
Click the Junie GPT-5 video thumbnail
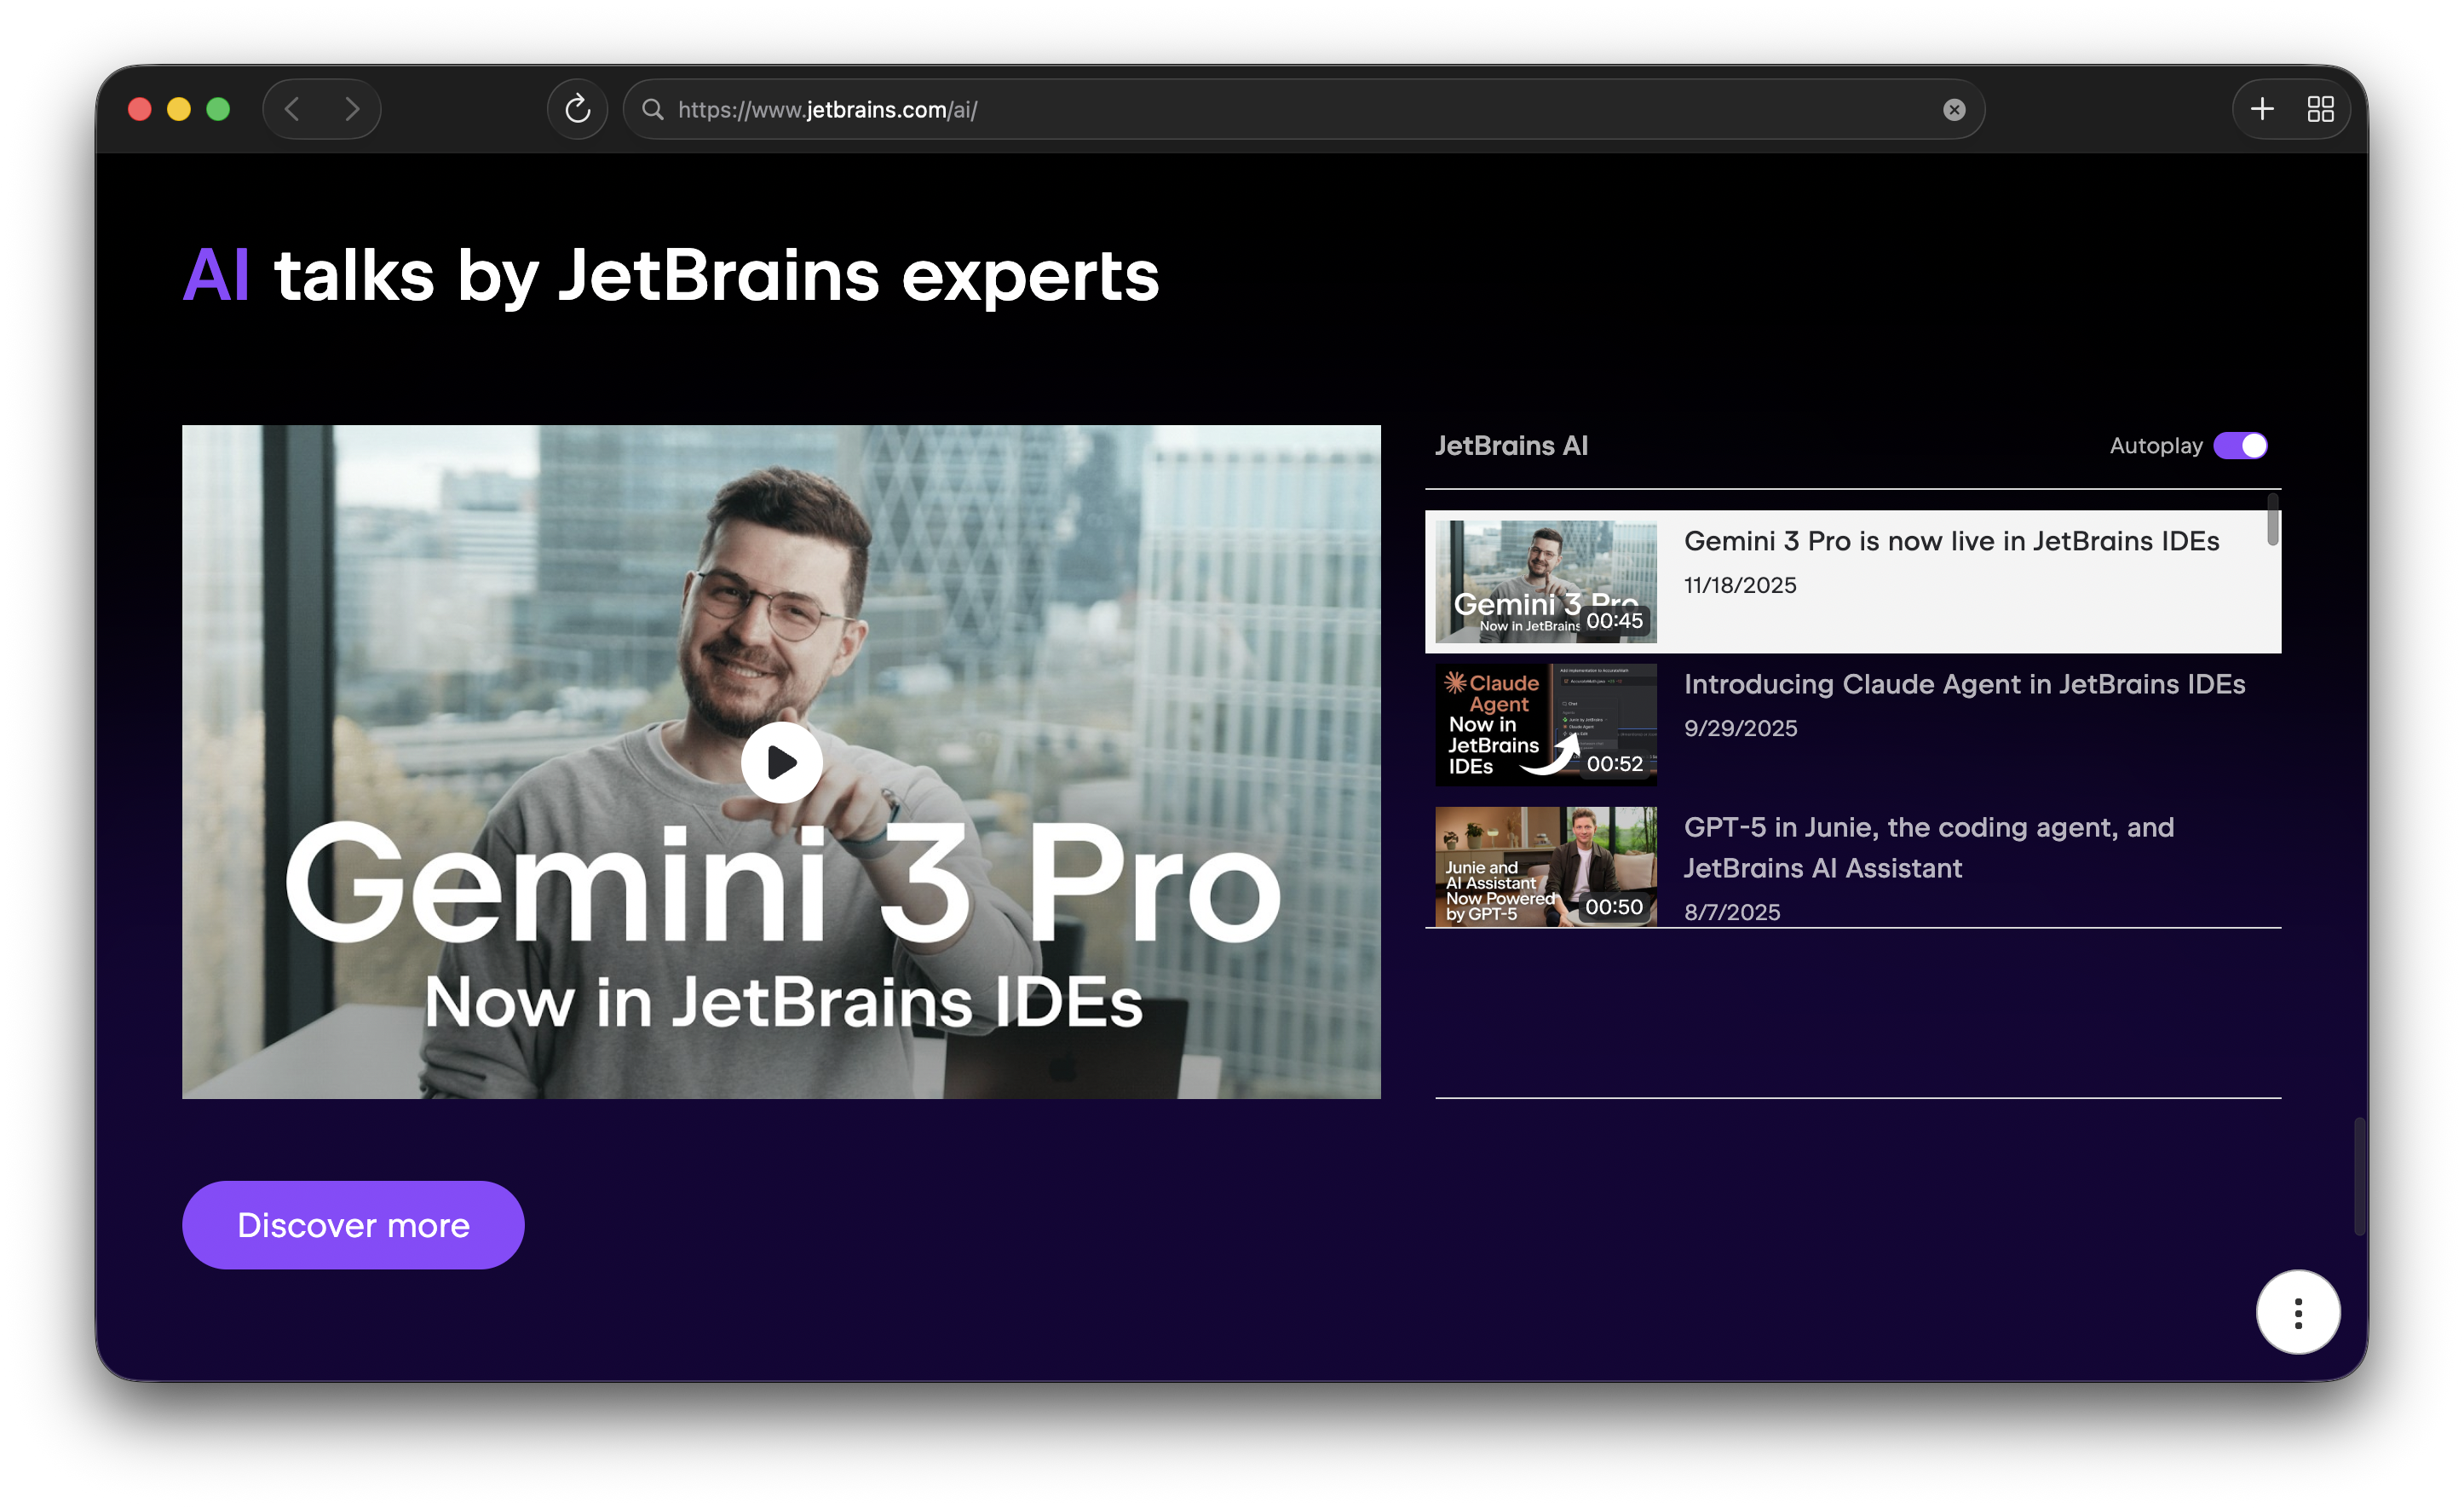[1545, 866]
